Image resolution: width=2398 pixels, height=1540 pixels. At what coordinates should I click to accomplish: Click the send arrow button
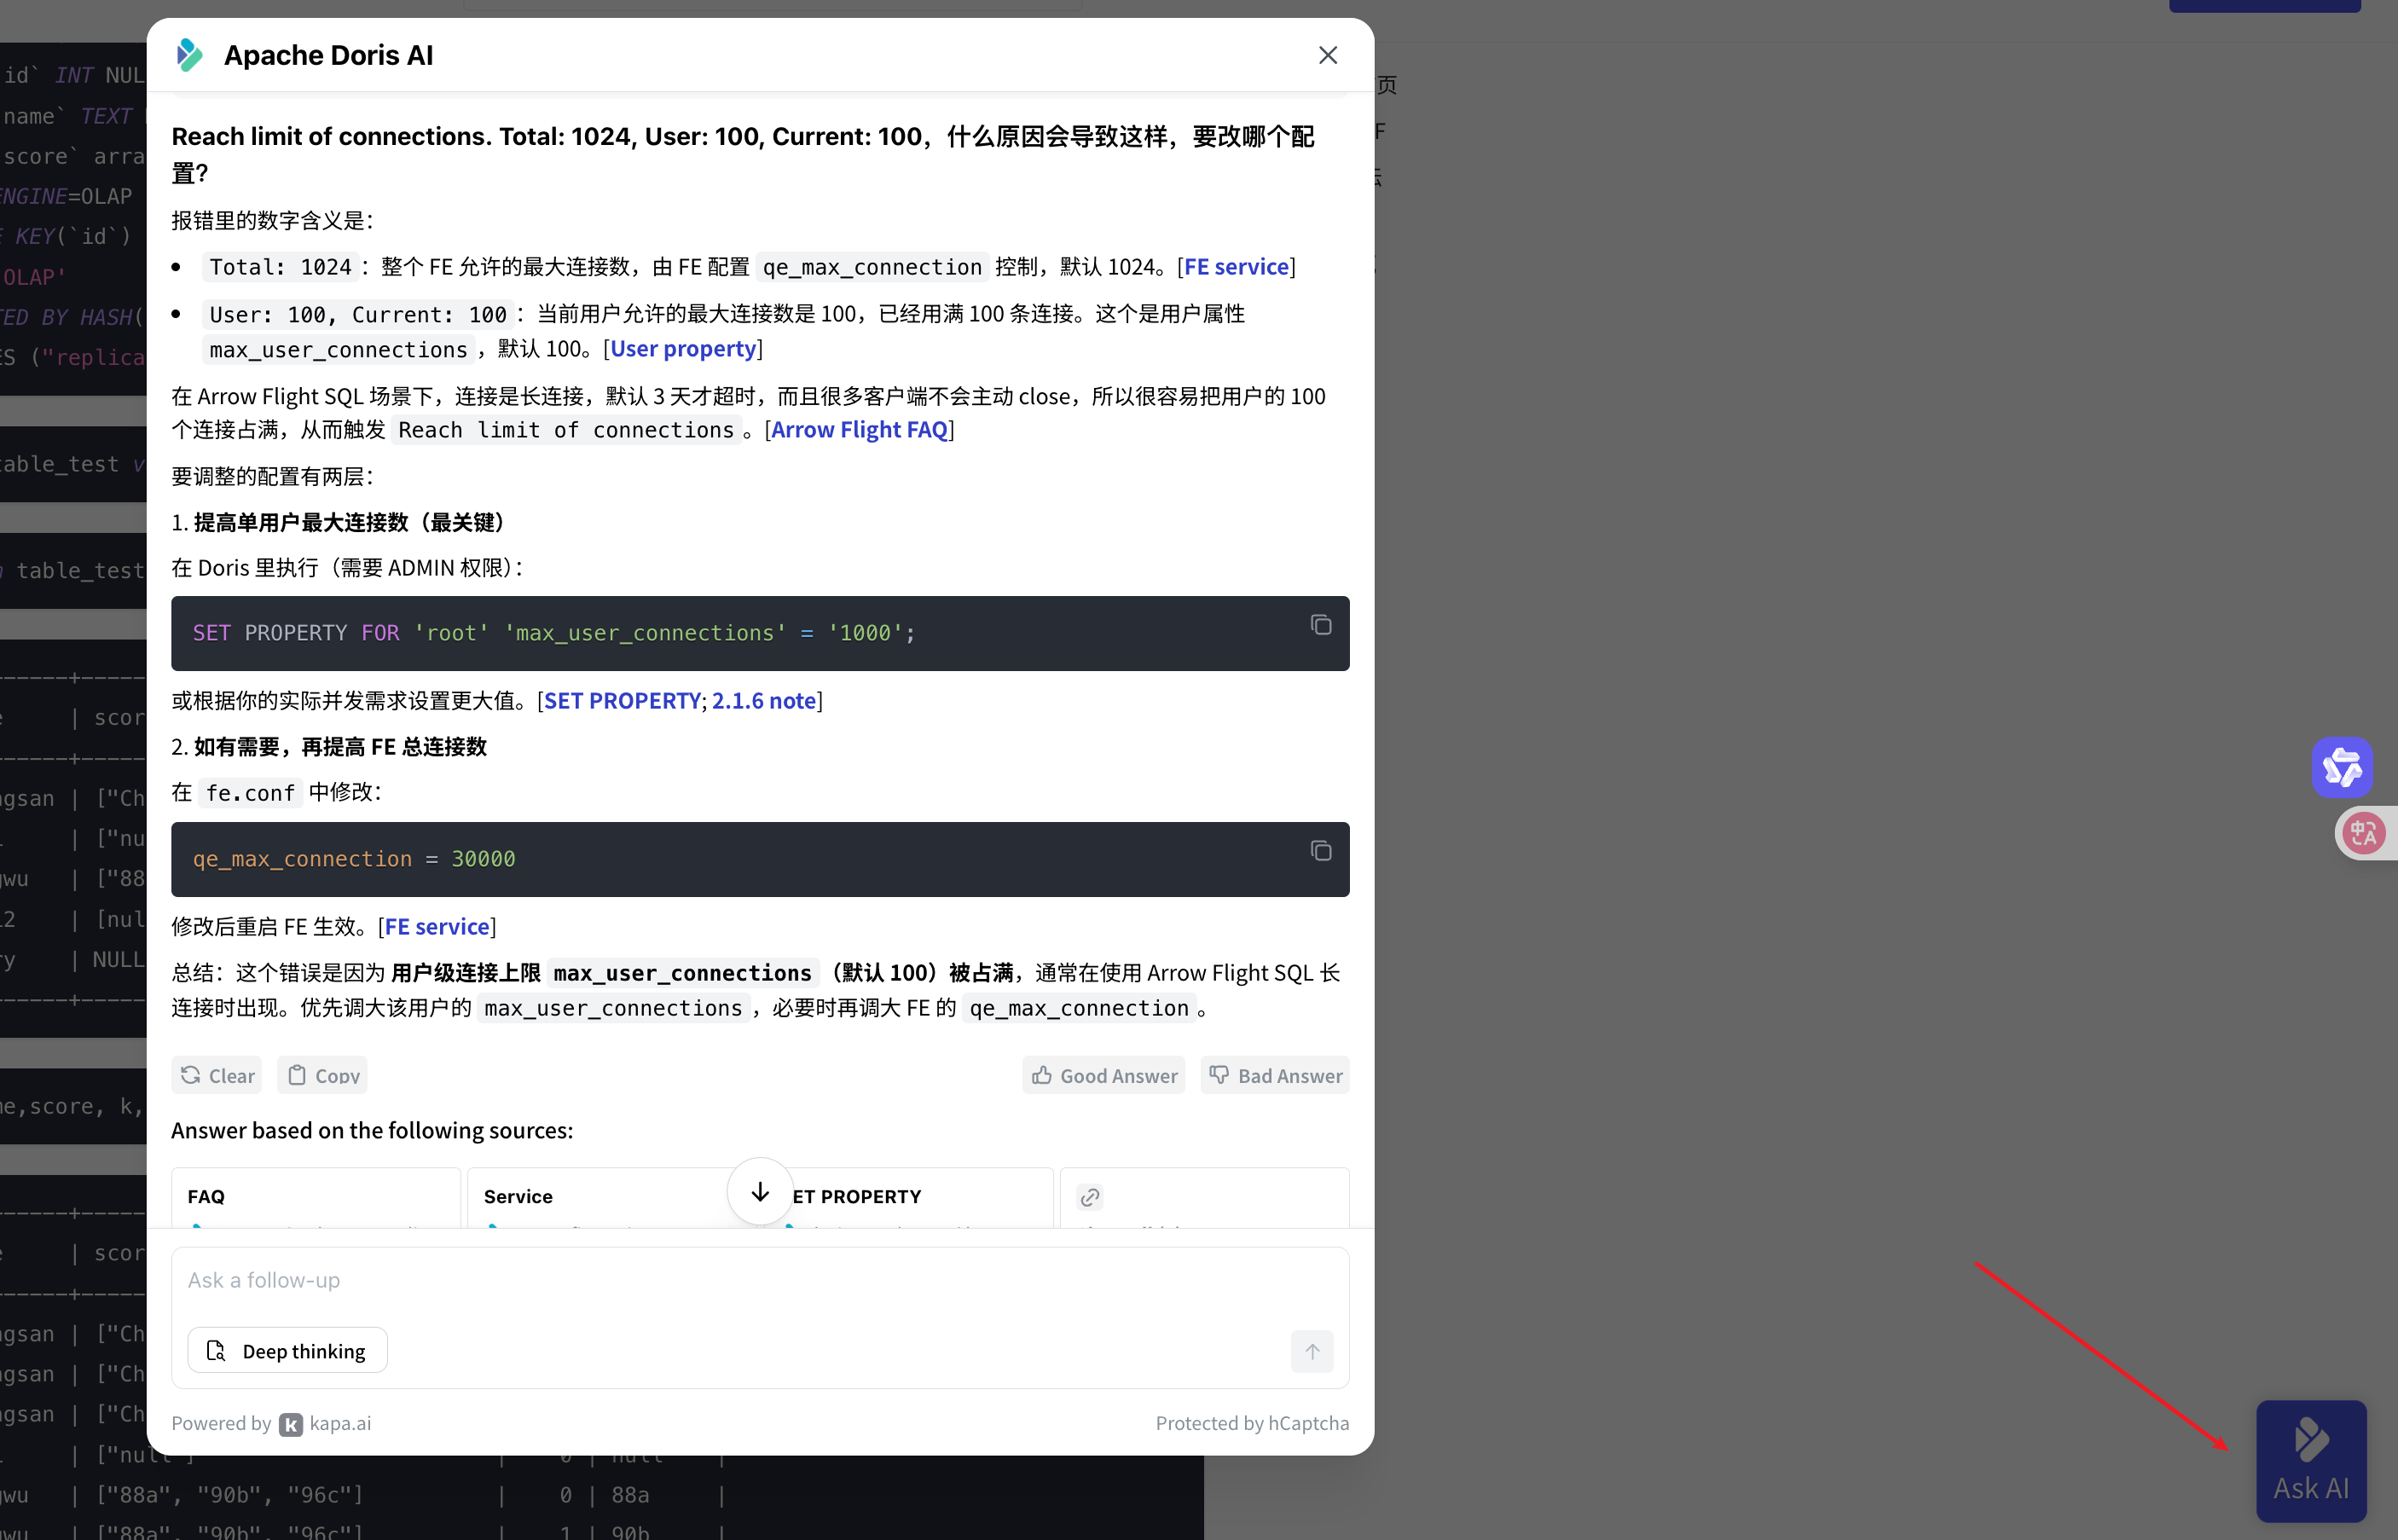[1312, 1351]
